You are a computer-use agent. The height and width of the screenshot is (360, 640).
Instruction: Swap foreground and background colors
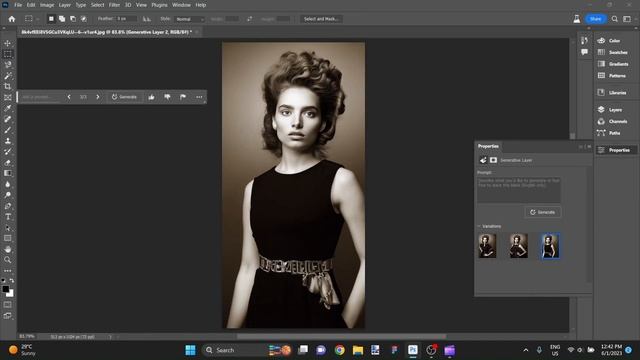click(x=12, y=281)
